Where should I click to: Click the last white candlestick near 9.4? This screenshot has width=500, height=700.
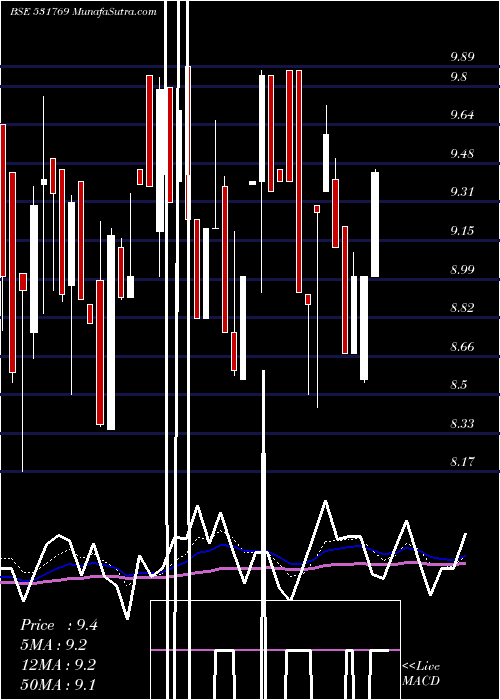tap(375, 224)
